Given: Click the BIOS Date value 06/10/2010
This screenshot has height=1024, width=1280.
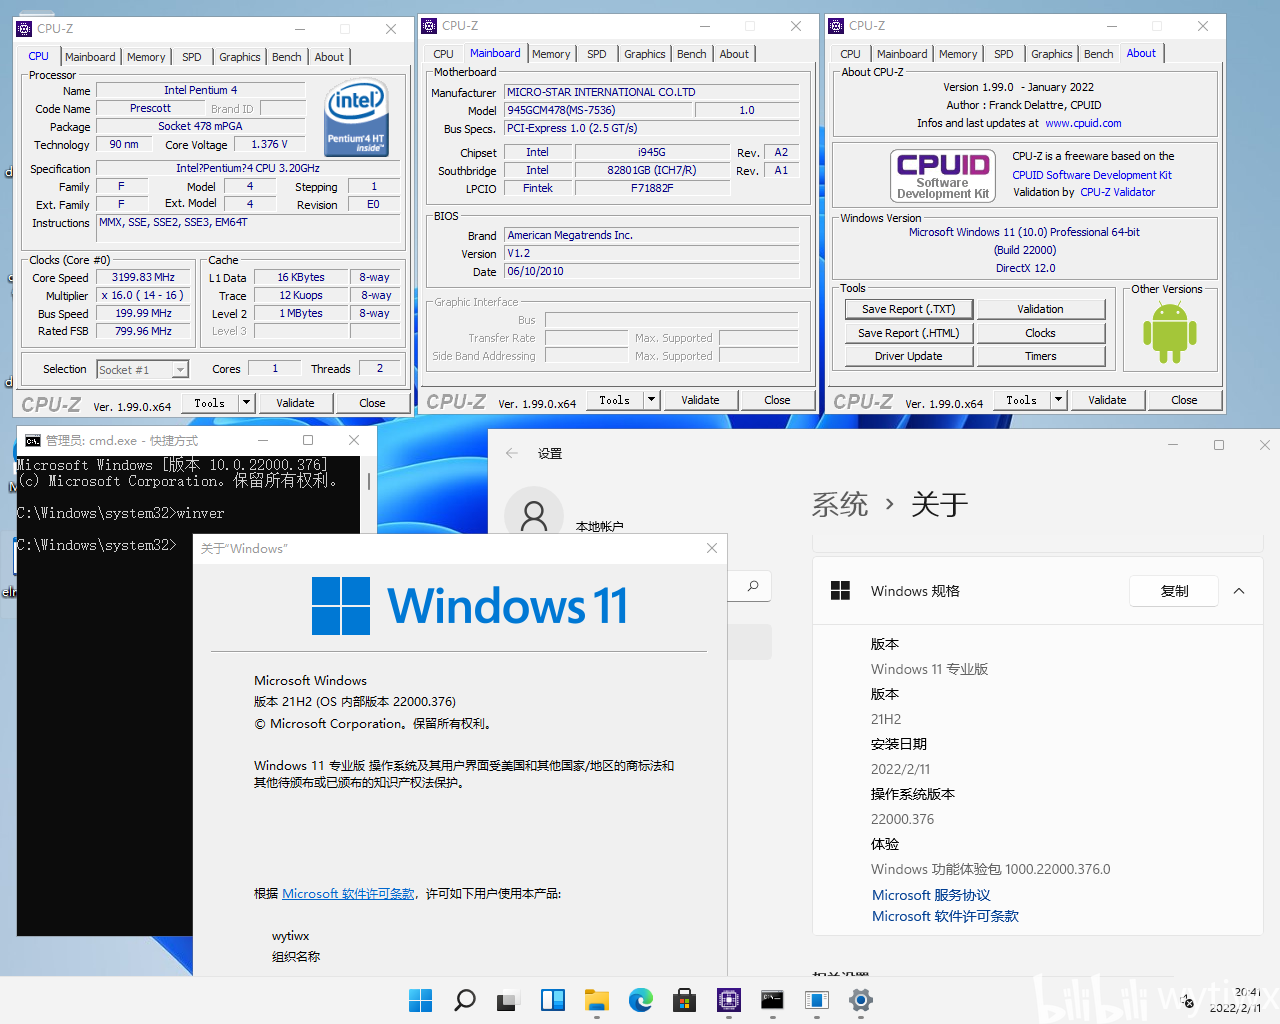Looking at the screenshot, I should [x=652, y=271].
